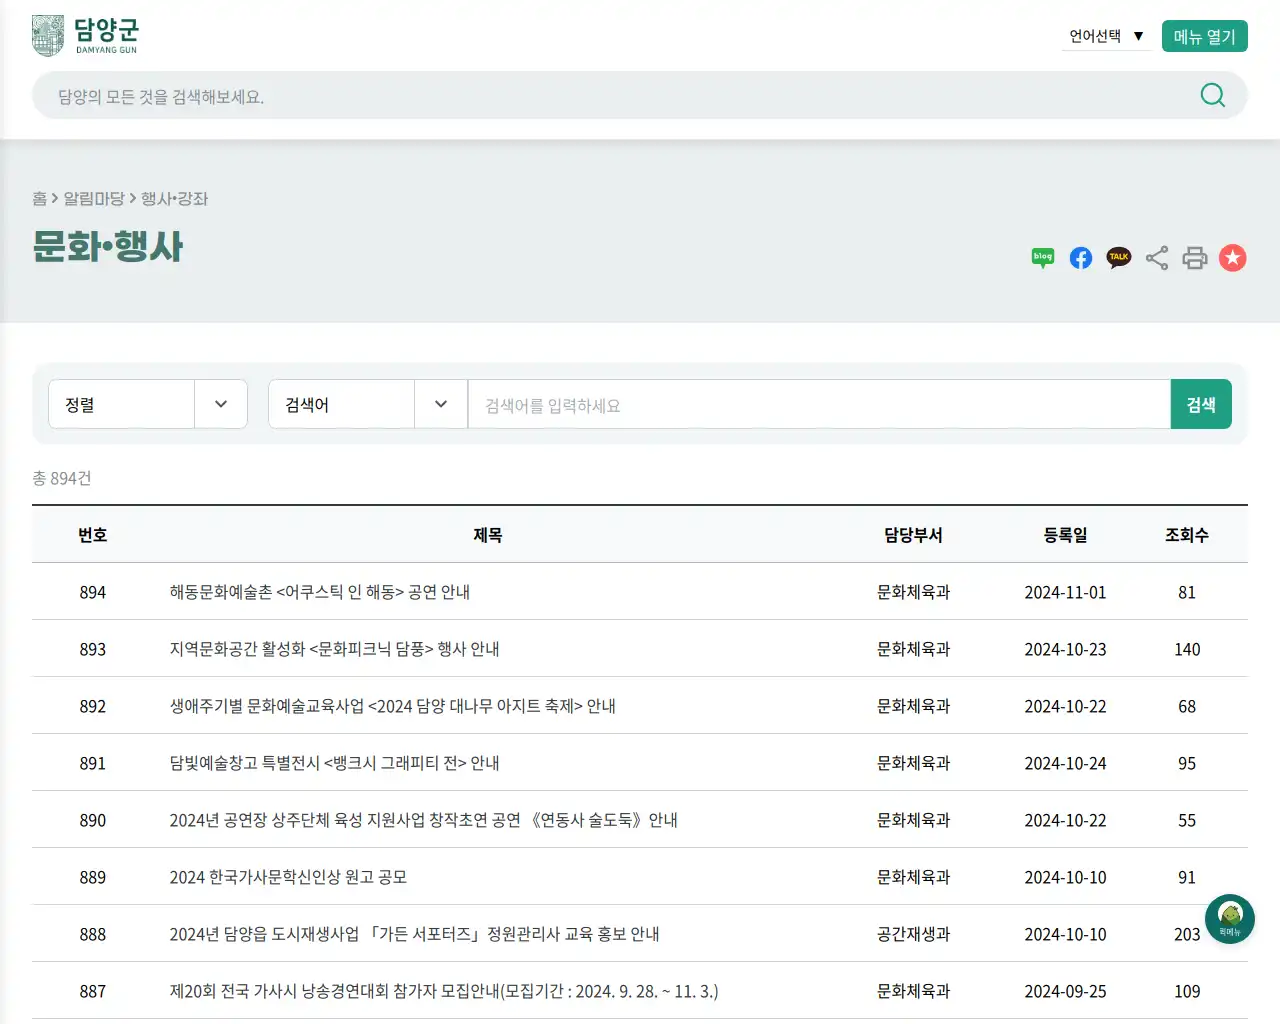Open the quick menu turtle icon
The width and height of the screenshot is (1280, 1024).
tap(1229, 918)
